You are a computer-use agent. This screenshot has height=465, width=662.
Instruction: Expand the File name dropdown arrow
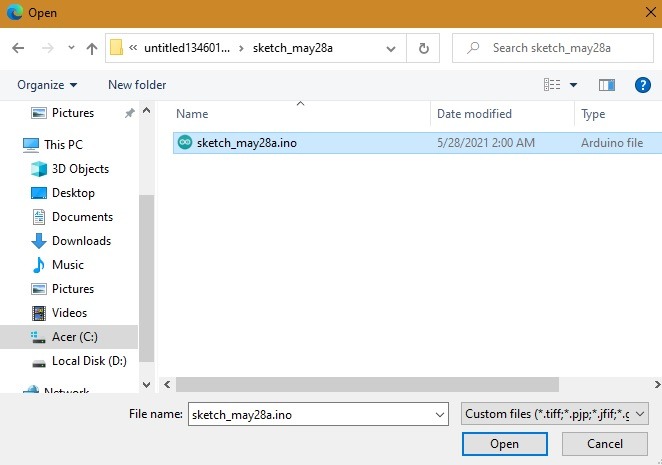(440, 415)
